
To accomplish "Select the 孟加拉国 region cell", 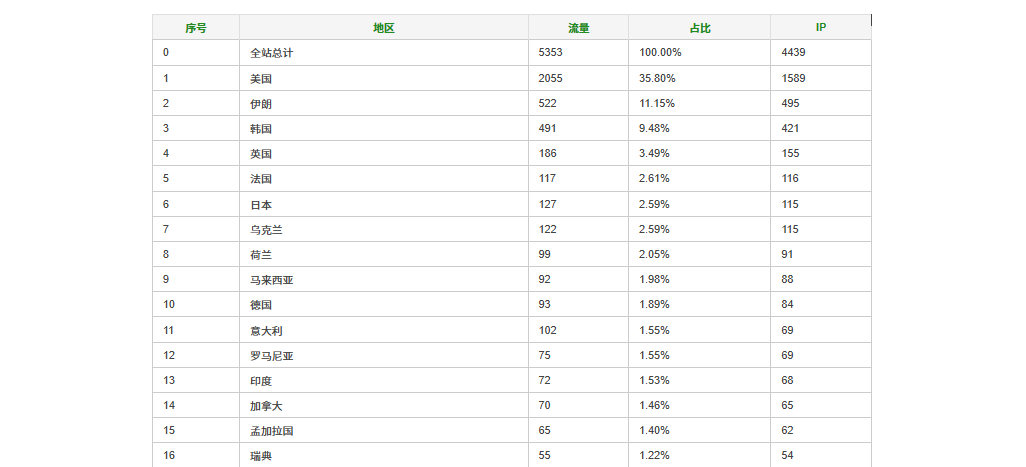I will [x=272, y=431].
